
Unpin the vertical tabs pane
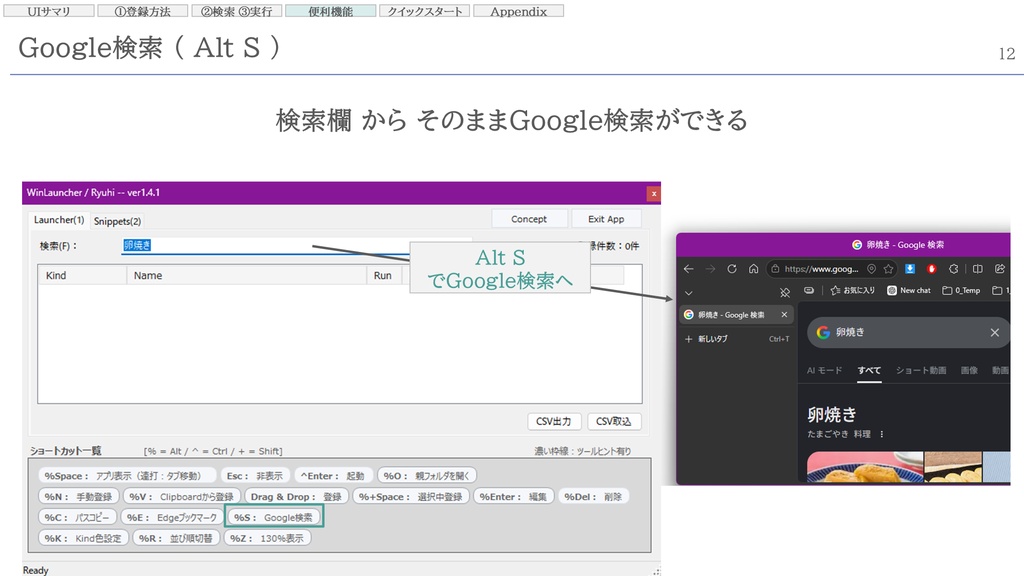pyautogui.click(x=785, y=292)
